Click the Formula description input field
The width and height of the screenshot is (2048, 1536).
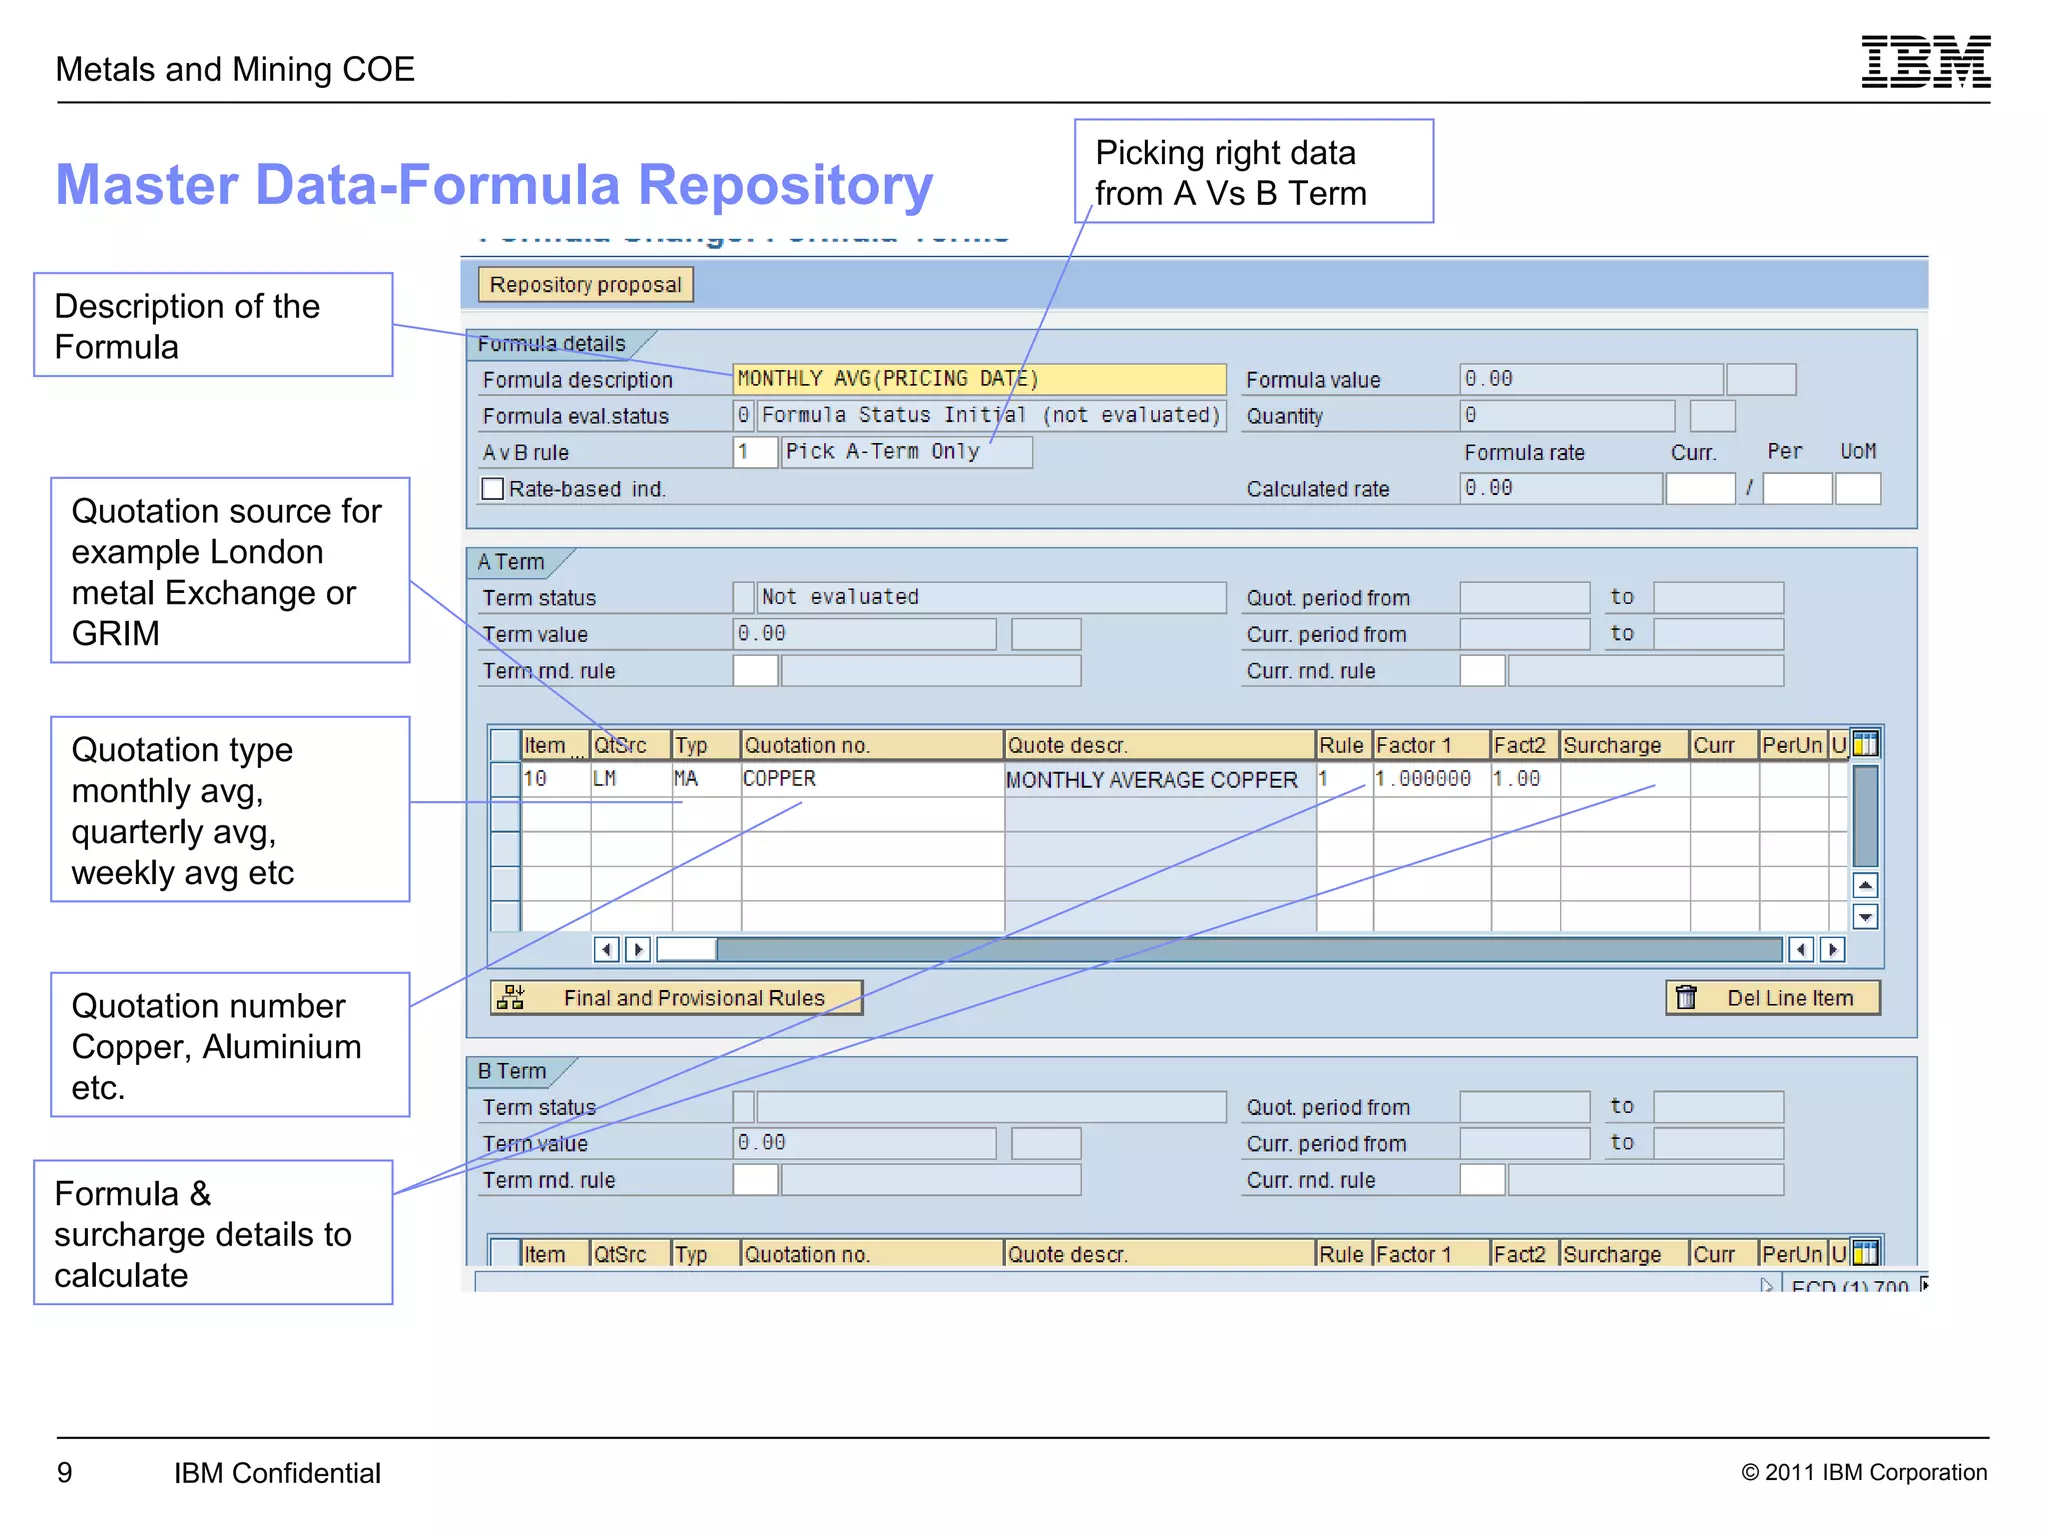click(x=978, y=379)
